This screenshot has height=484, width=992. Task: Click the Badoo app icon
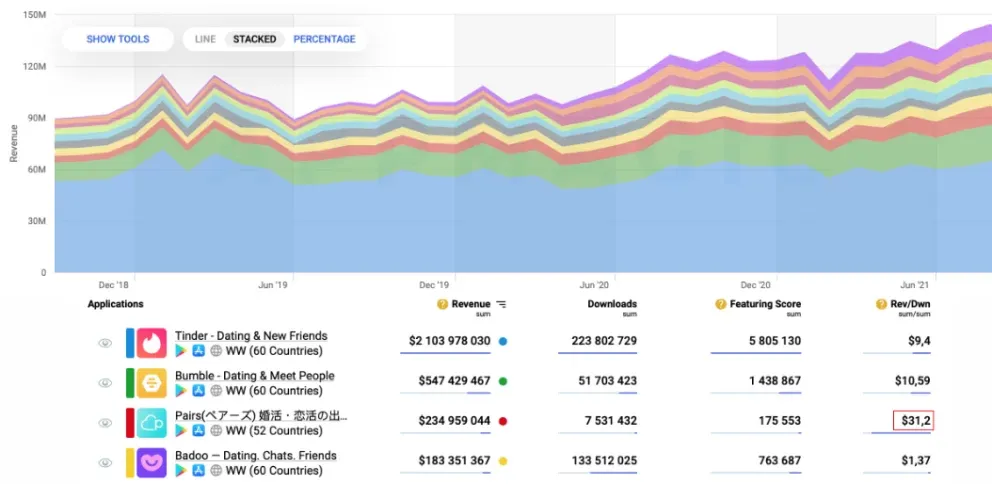click(152, 462)
